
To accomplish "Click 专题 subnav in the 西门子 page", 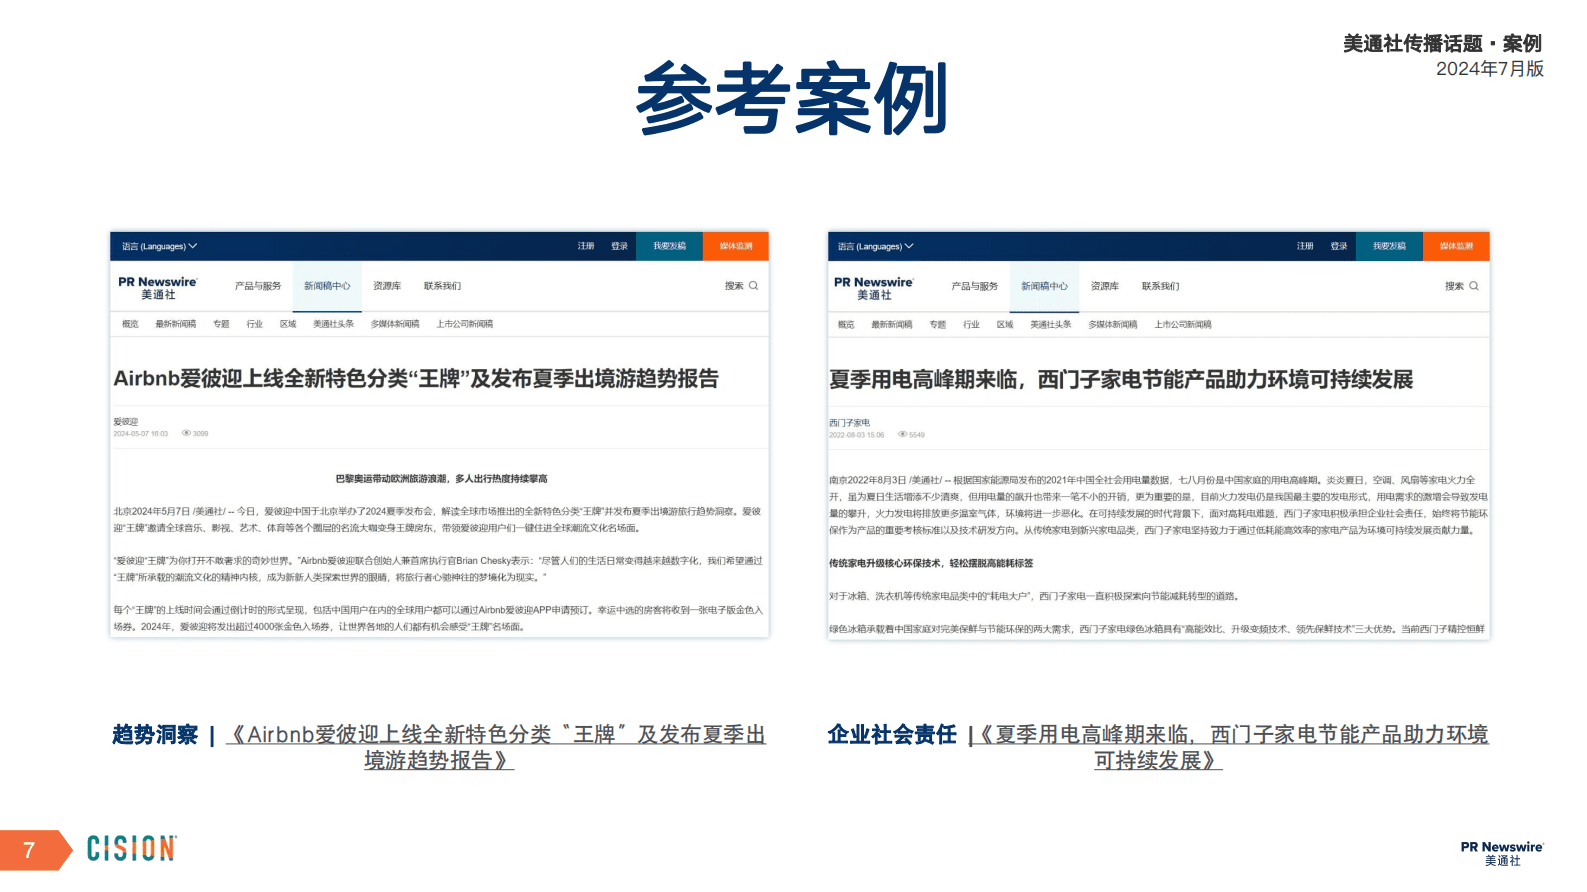I will (x=937, y=325).
